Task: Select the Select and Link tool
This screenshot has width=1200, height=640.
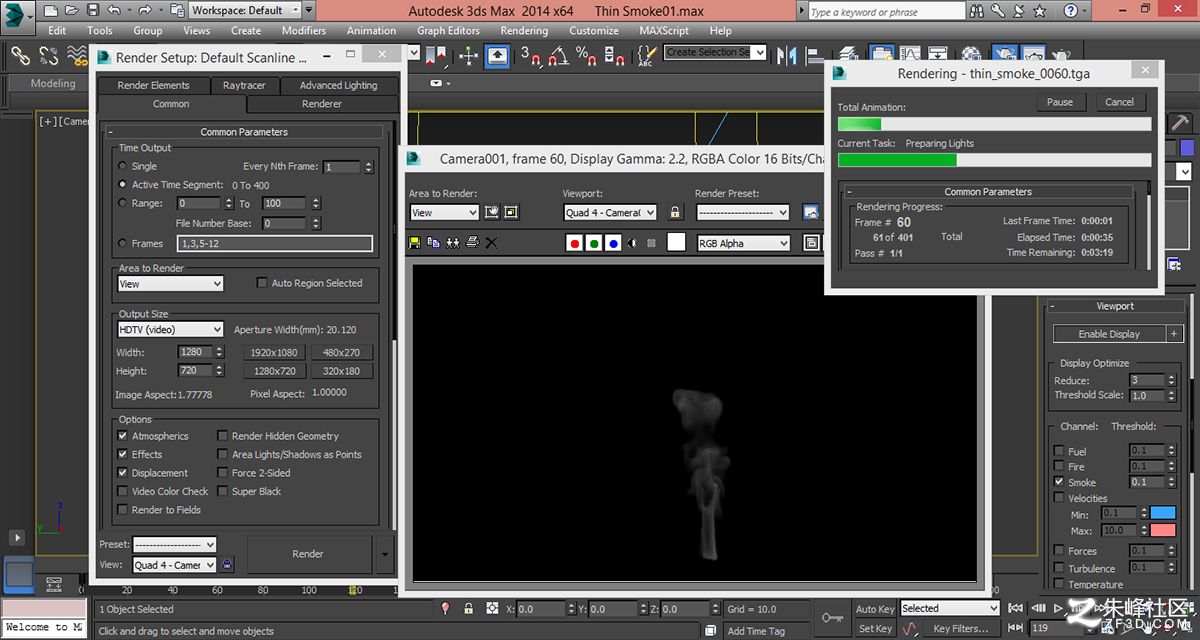Action: [x=19, y=56]
